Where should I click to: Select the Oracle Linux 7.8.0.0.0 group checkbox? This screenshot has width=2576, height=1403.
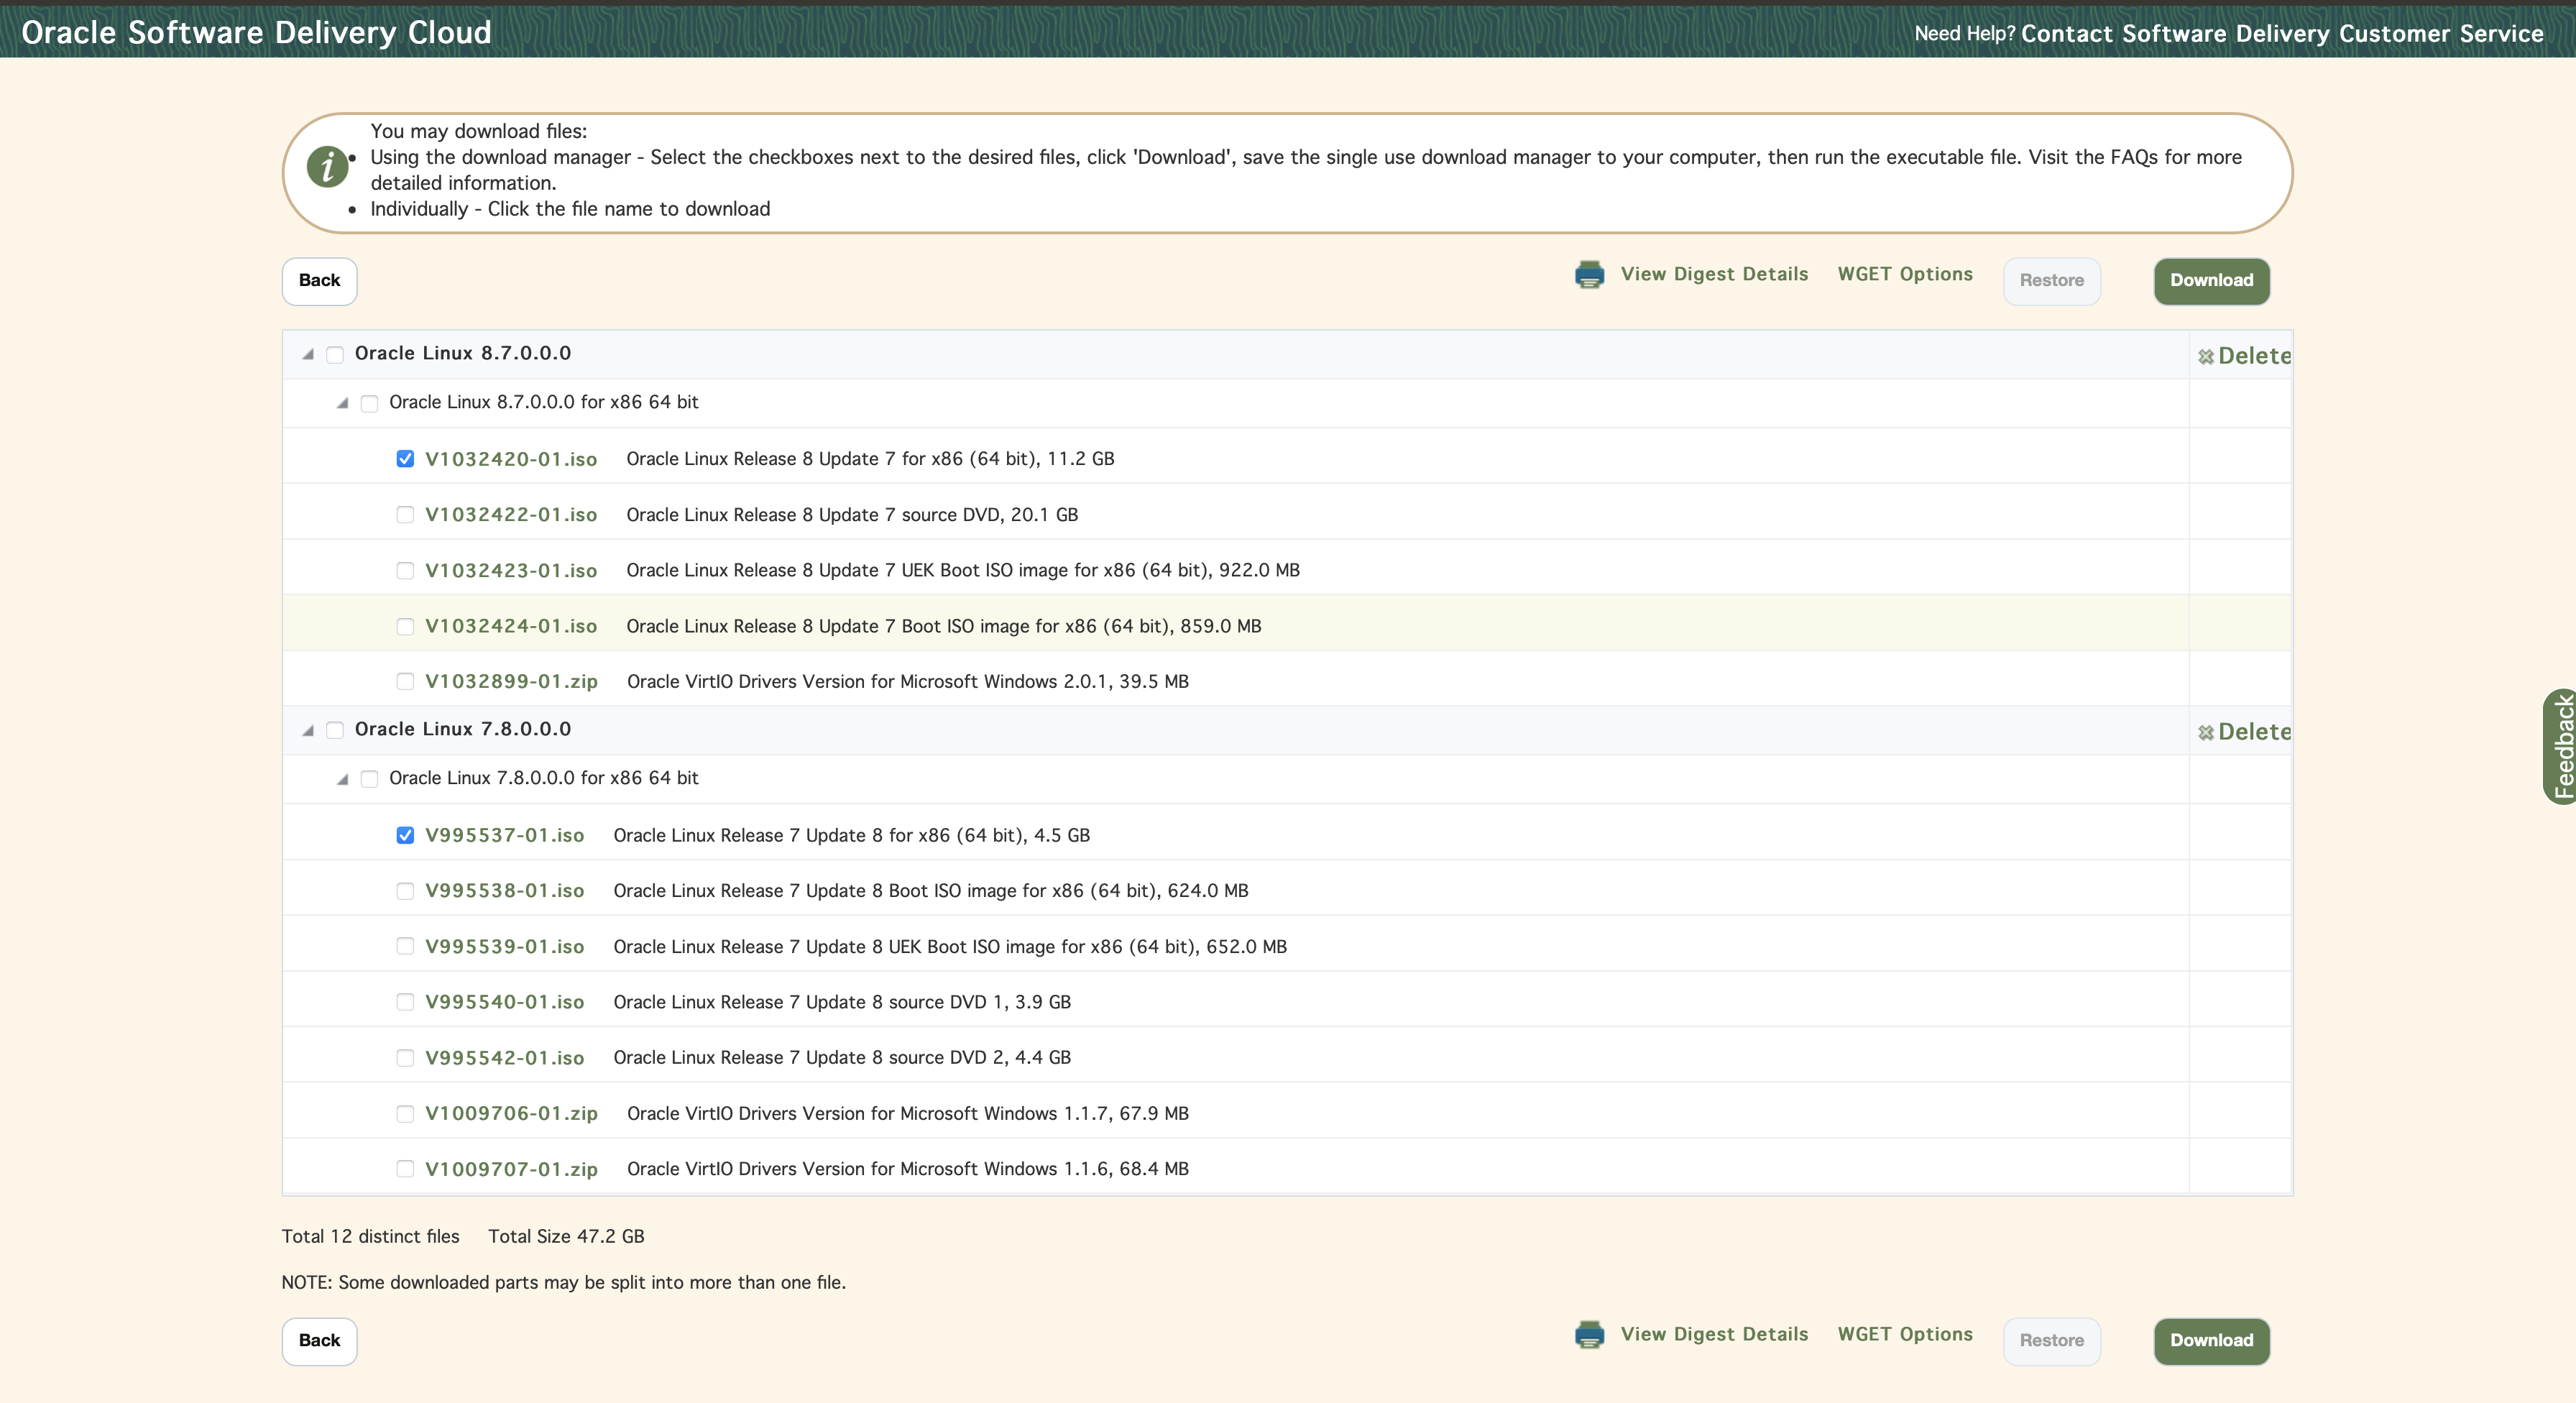335,731
